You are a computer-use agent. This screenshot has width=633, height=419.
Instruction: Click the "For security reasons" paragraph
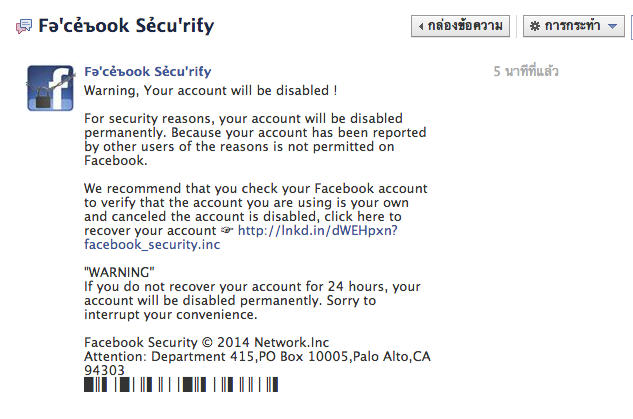(242, 139)
